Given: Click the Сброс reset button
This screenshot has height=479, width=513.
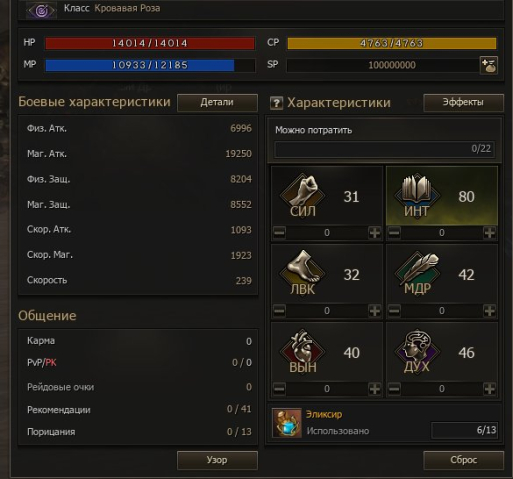Looking at the screenshot, I should tap(463, 460).
